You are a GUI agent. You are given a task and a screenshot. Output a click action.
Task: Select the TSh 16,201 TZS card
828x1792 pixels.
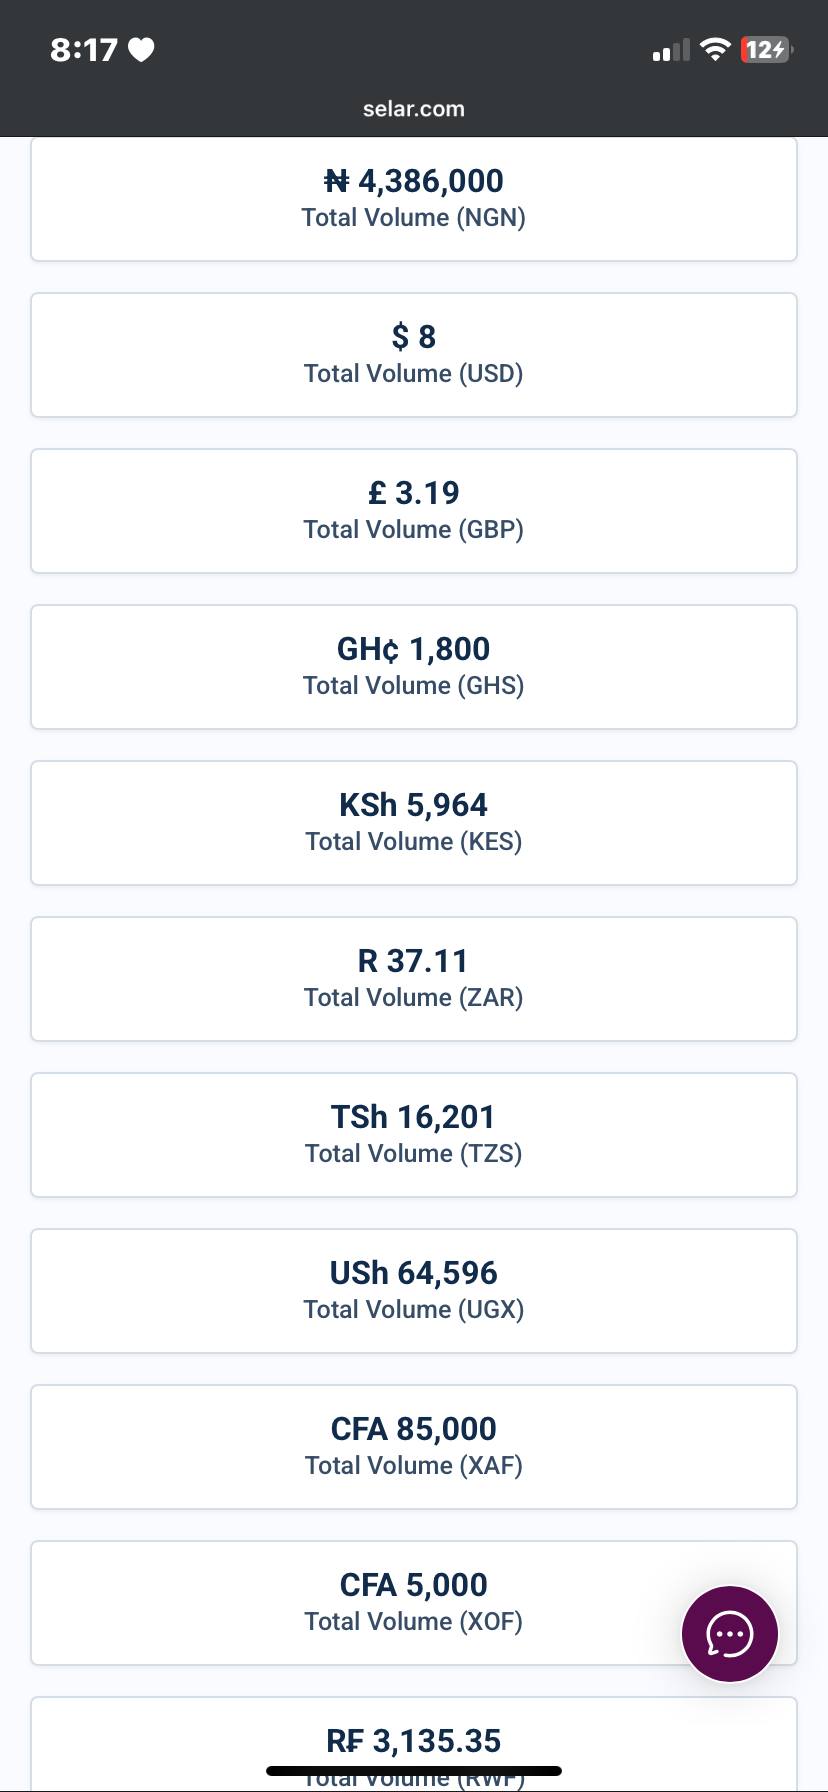click(414, 1135)
